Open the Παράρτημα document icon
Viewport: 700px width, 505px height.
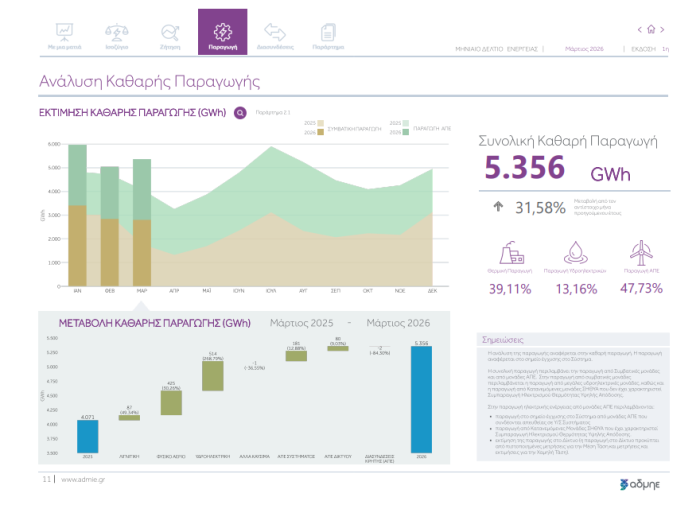point(327,33)
